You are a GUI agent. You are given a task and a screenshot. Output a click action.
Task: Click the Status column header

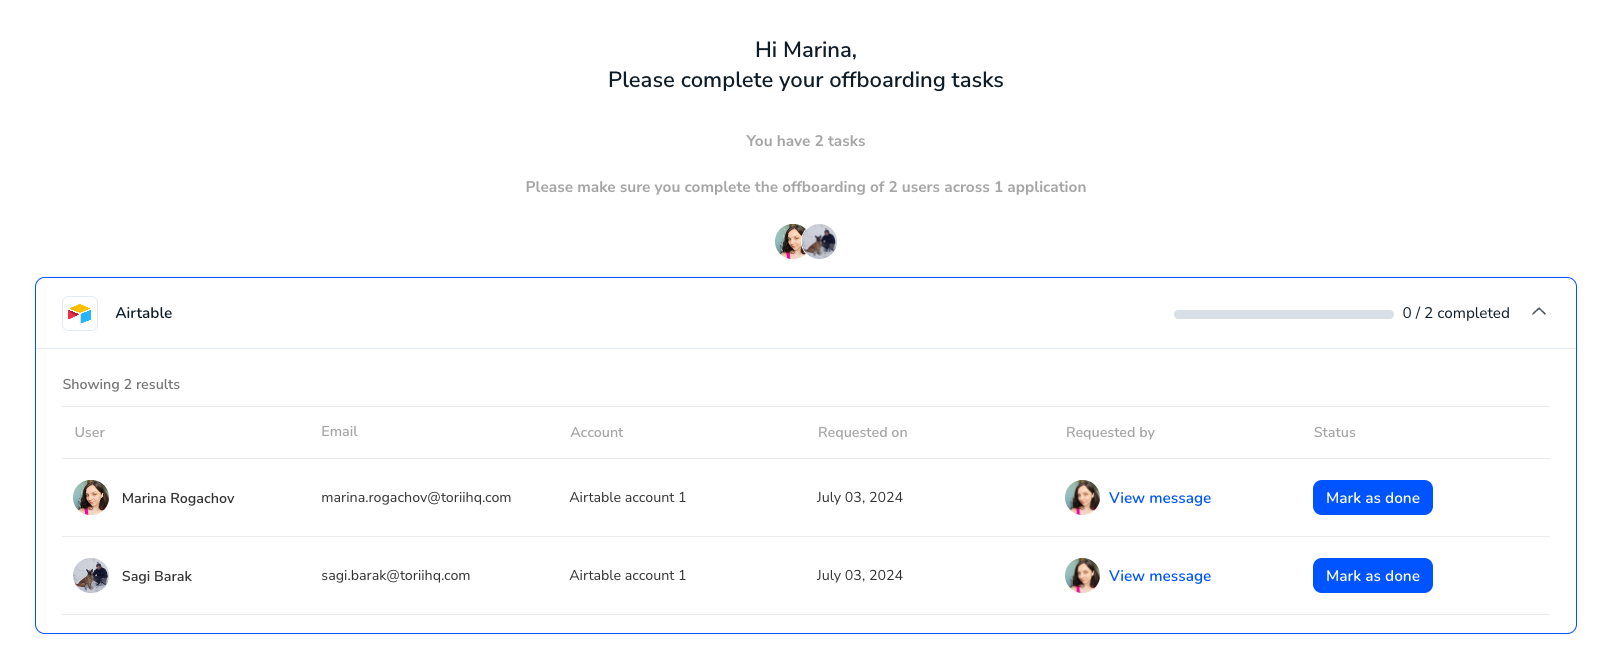coord(1335,432)
